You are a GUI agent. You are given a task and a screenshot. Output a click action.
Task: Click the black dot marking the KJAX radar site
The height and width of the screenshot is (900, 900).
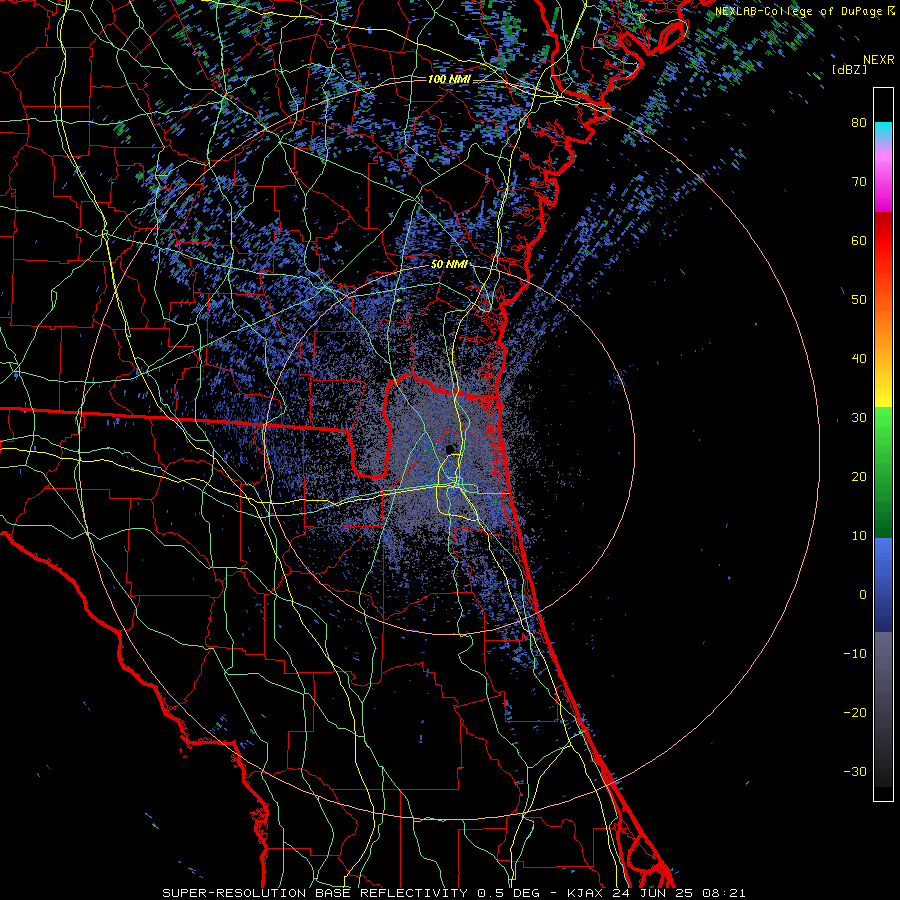(x=450, y=449)
